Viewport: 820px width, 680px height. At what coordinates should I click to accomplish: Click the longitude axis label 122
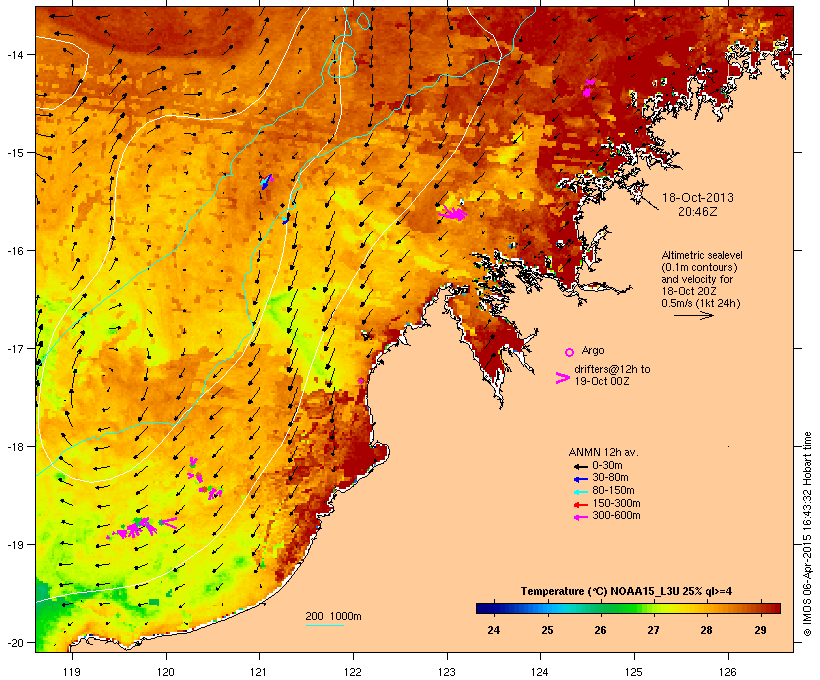point(353,672)
